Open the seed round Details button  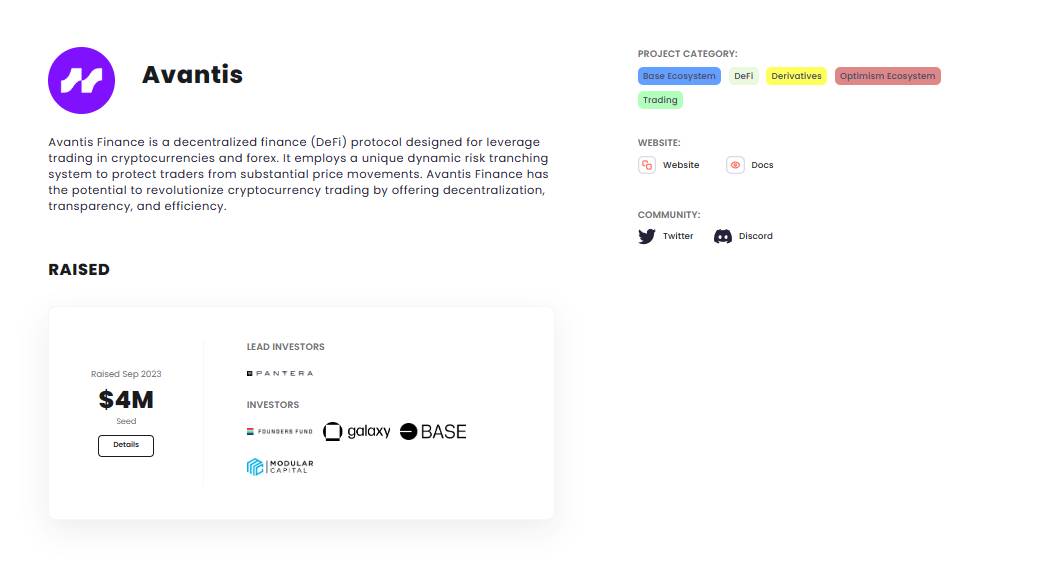coord(126,446)
